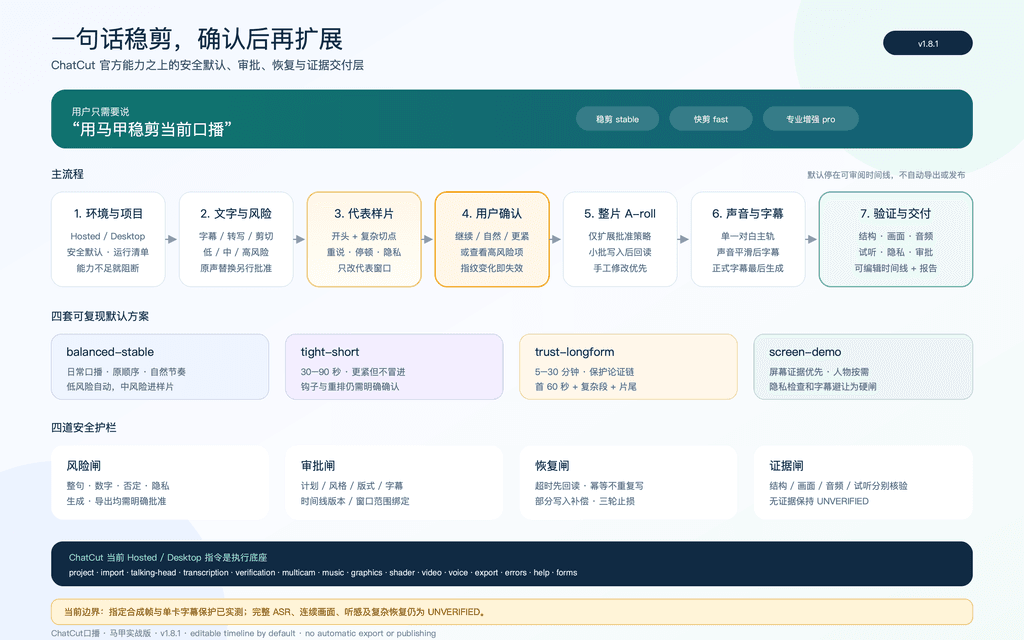Open the 恢复闸 guardrail card

pyautogui.click(x=628, y=482)
